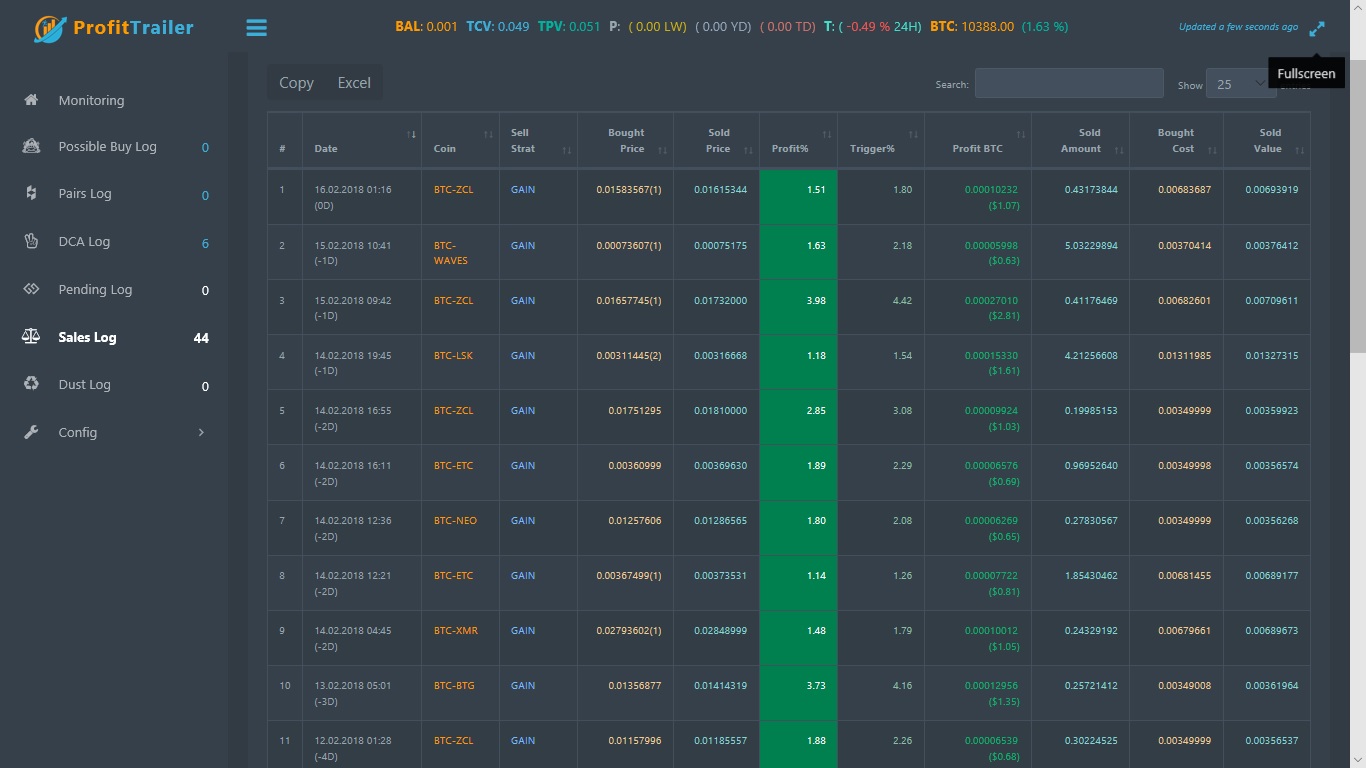Sort by the Trigger% column header

pyautogui.click(x=881, y=140)
